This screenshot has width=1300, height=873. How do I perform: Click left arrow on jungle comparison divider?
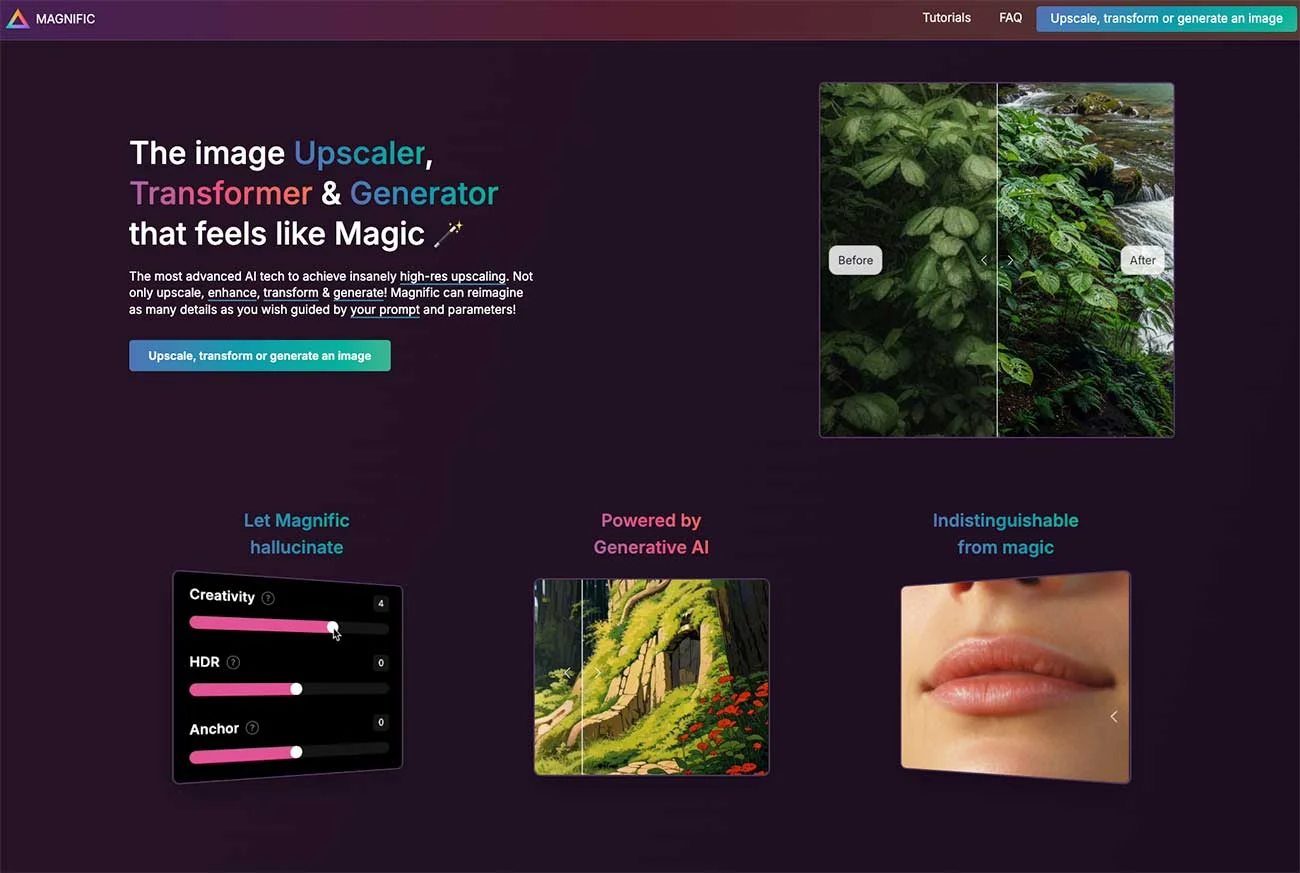tap(984, 260)
